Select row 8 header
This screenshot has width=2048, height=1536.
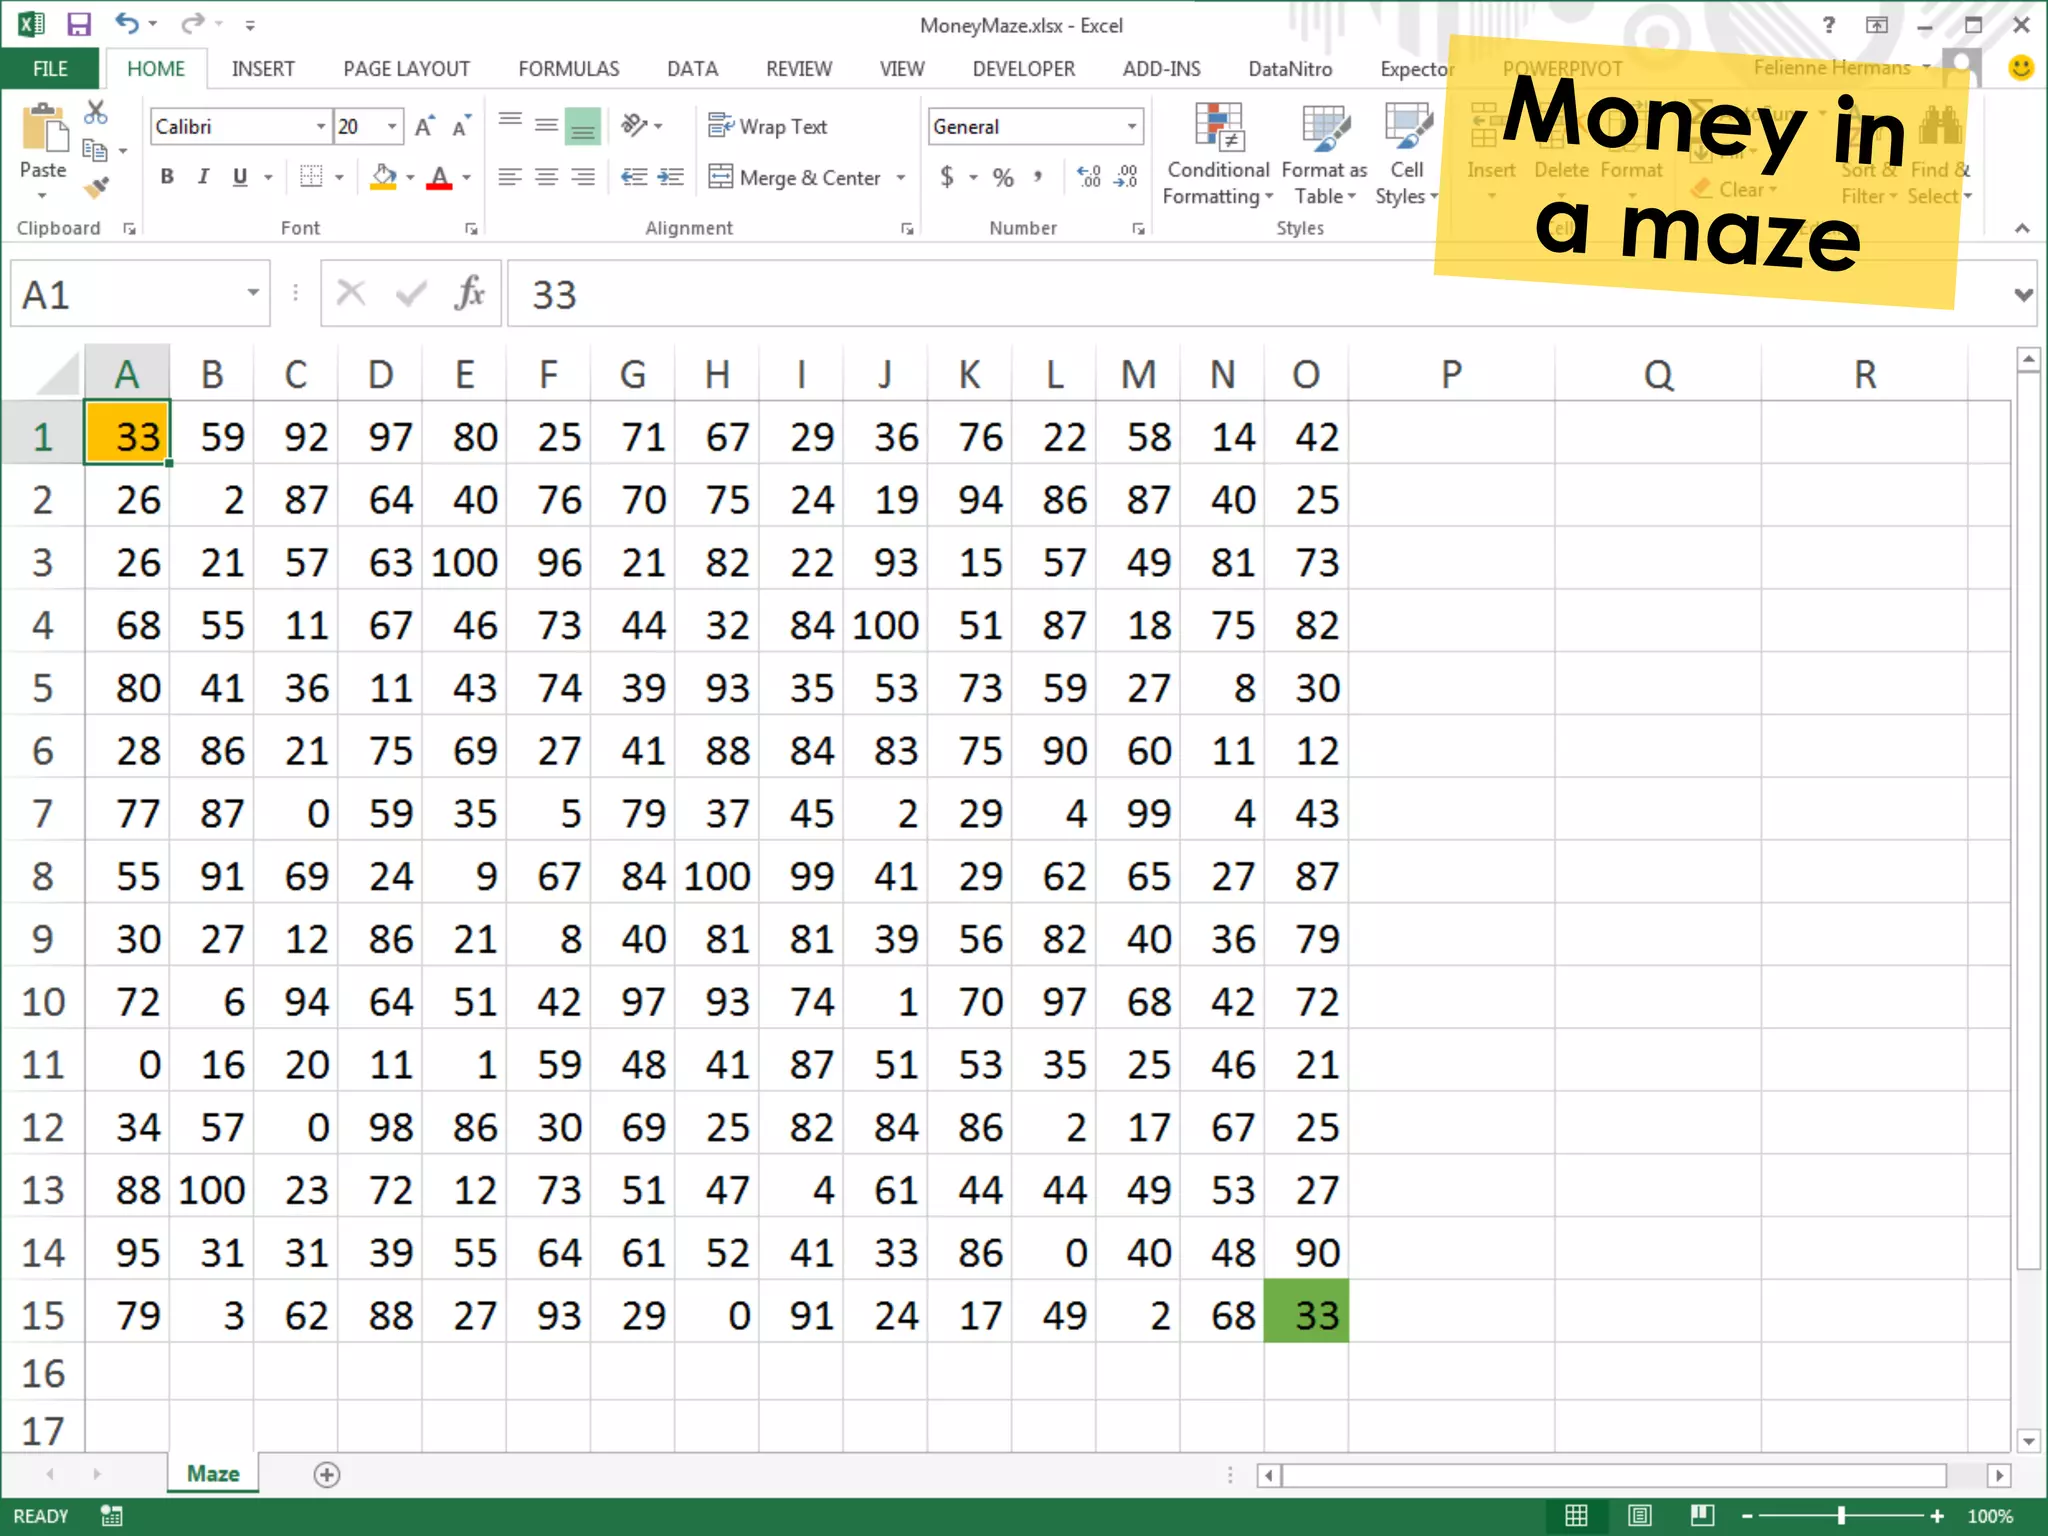tap(42, 876)
